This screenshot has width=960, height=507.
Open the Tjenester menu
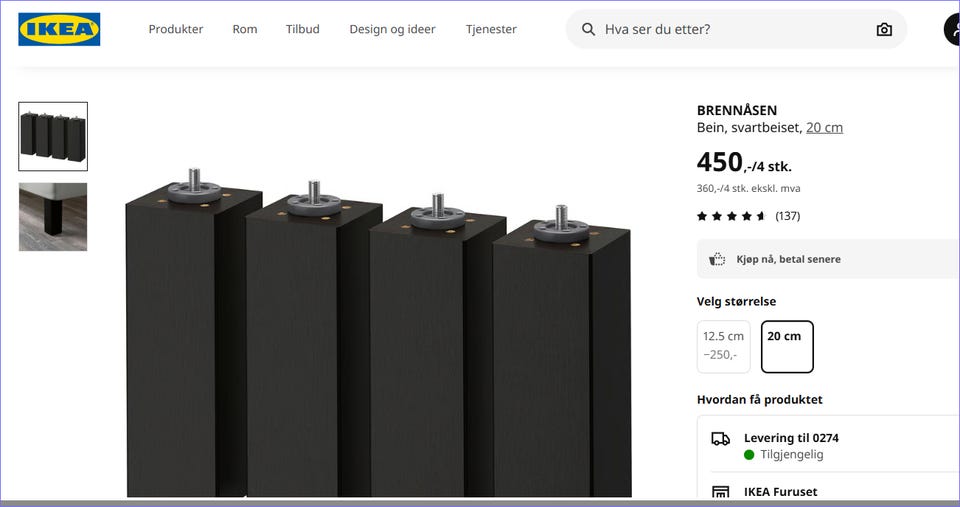click(x=491, y=29)
